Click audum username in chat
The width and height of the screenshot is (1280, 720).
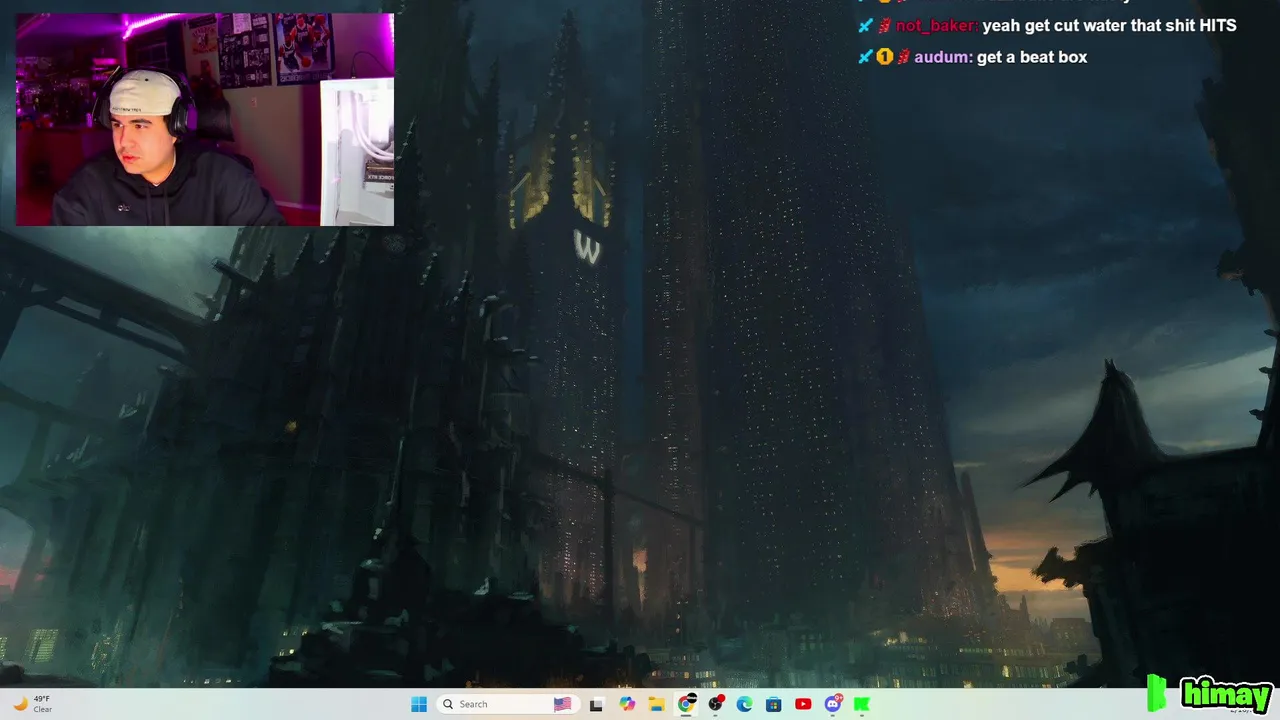point(942,57)
